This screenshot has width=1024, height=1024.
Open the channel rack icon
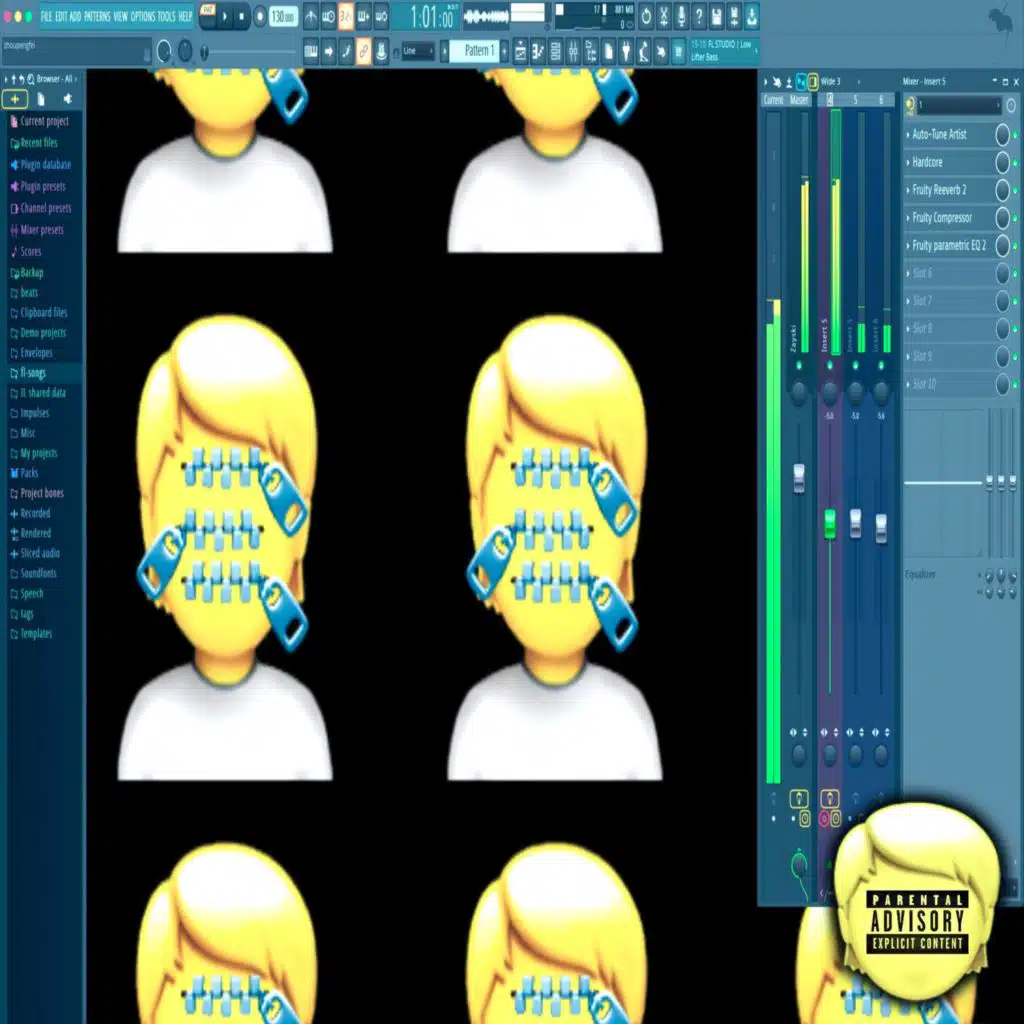pyautogui.click(x=555, y=52)
